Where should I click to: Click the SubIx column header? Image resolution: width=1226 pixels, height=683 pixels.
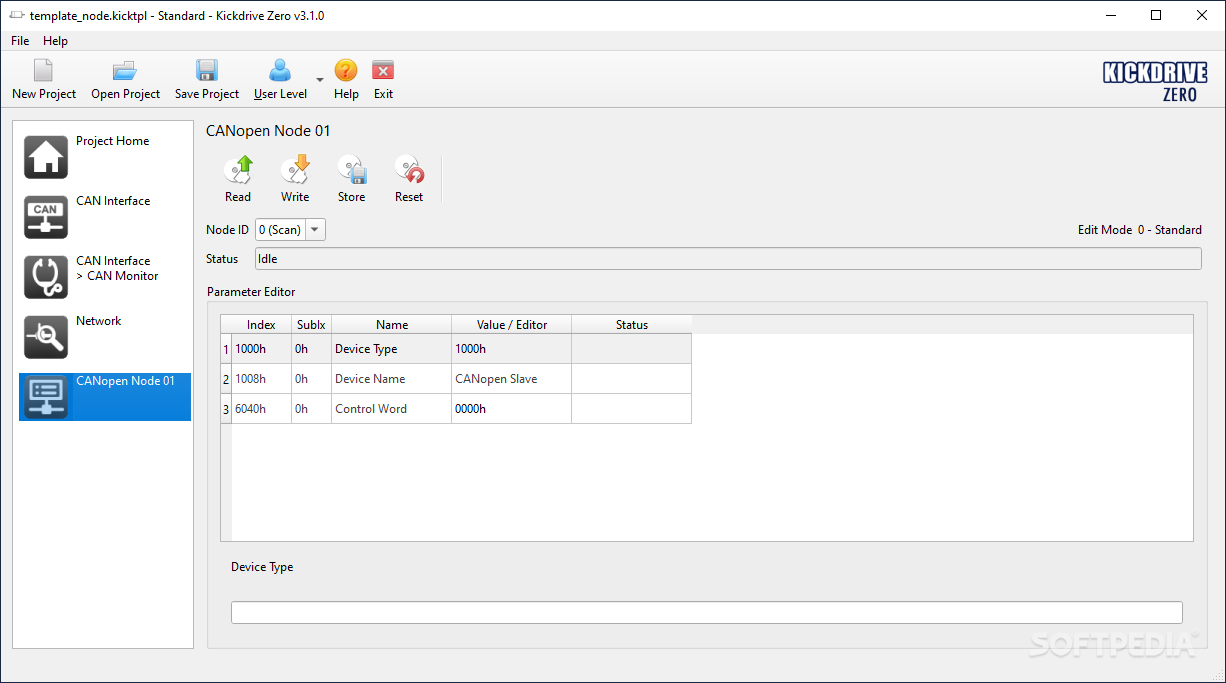pyautogui.click(x=311, y=325)
